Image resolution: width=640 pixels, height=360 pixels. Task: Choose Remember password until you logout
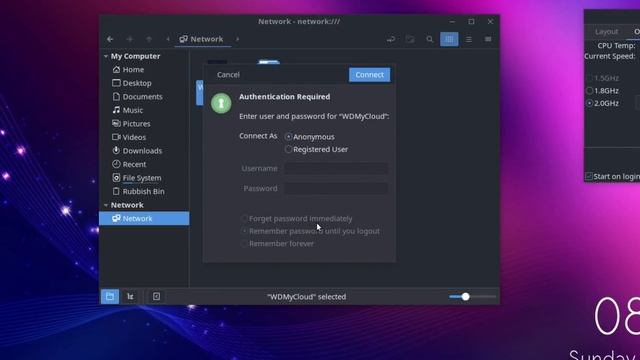(310, 231)
